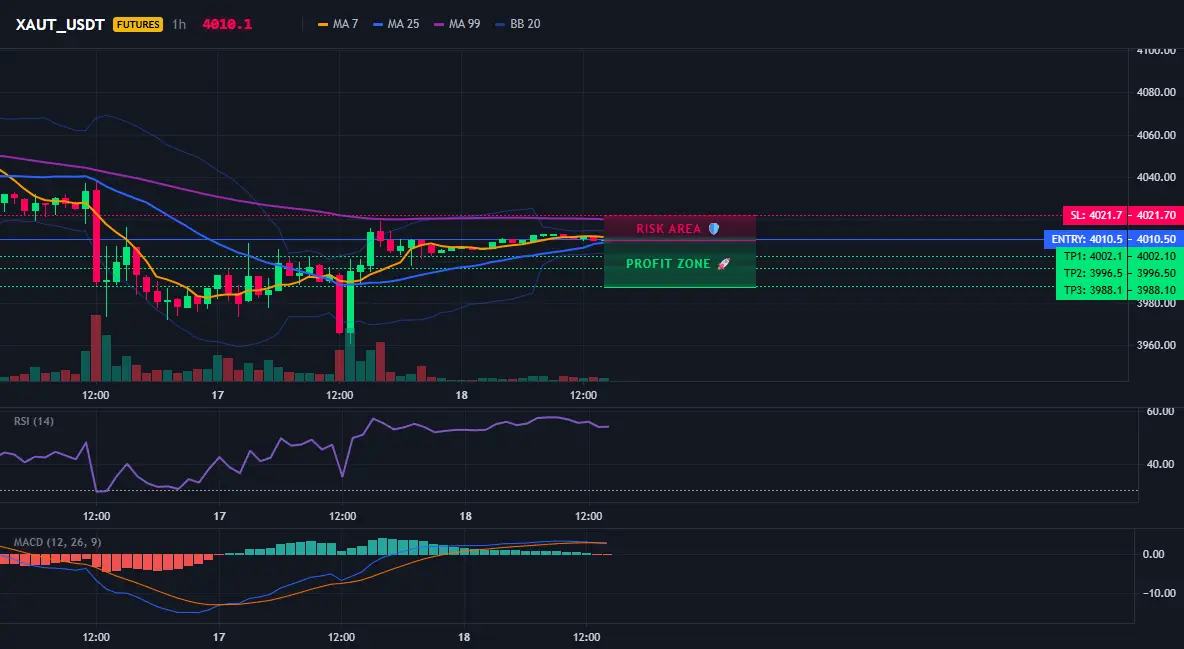Click the 4040.00 price axis label
This screenshot has width=1184, height=649.
pos(1156,177)
